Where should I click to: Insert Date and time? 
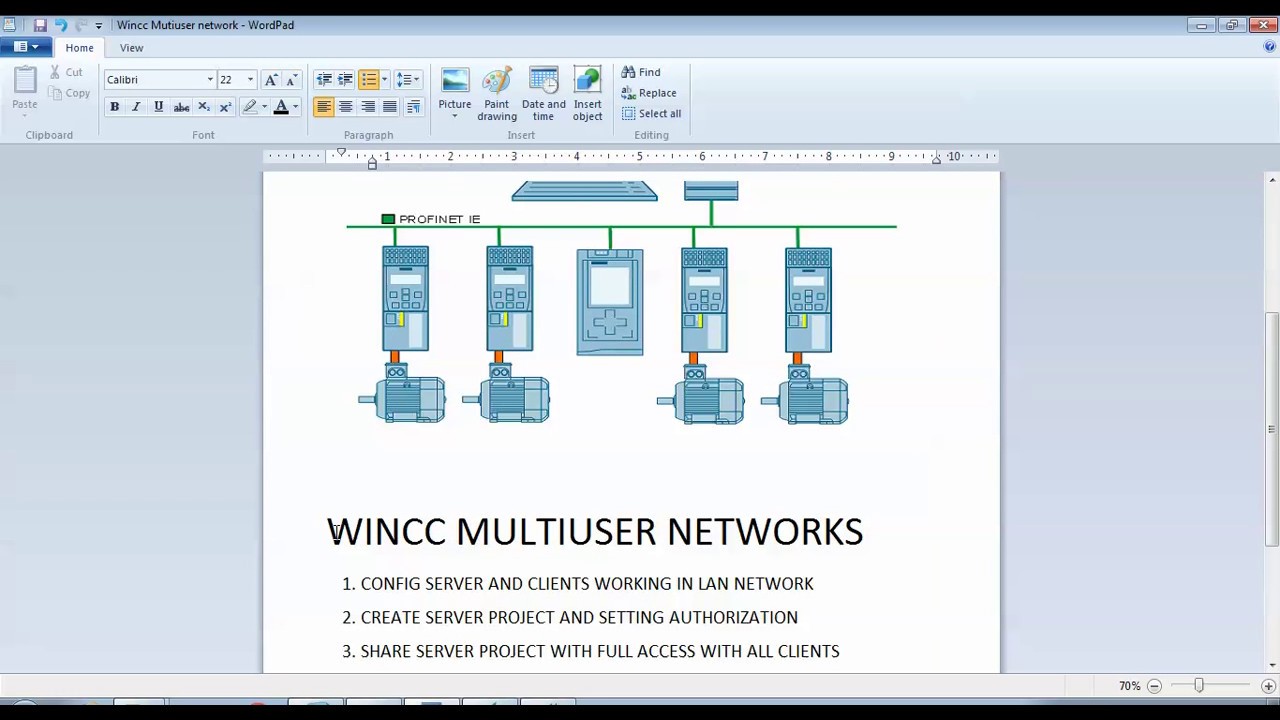(543, 93)
